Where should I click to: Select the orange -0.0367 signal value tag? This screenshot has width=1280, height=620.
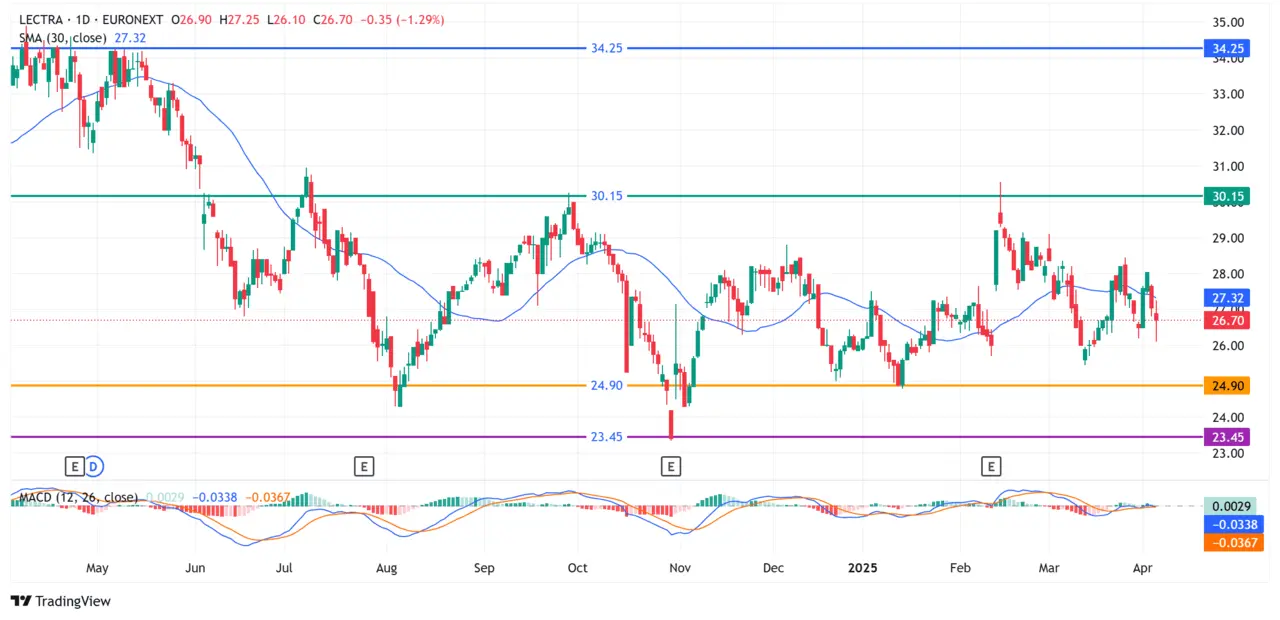point(1233,542)
